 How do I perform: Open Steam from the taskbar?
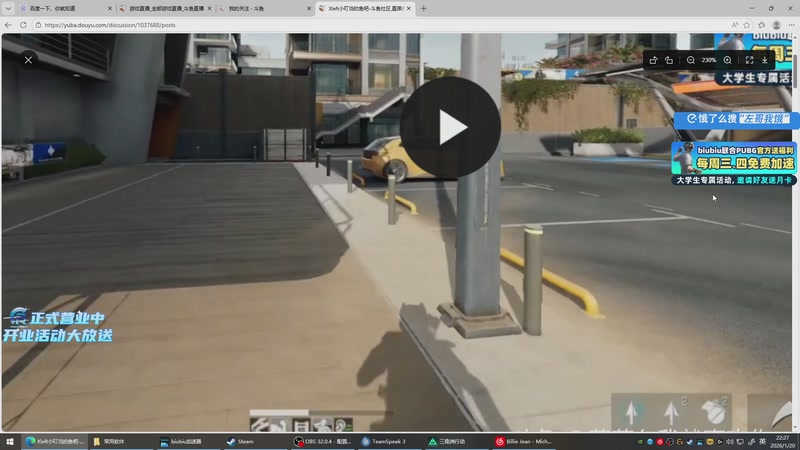click(254, 442)
